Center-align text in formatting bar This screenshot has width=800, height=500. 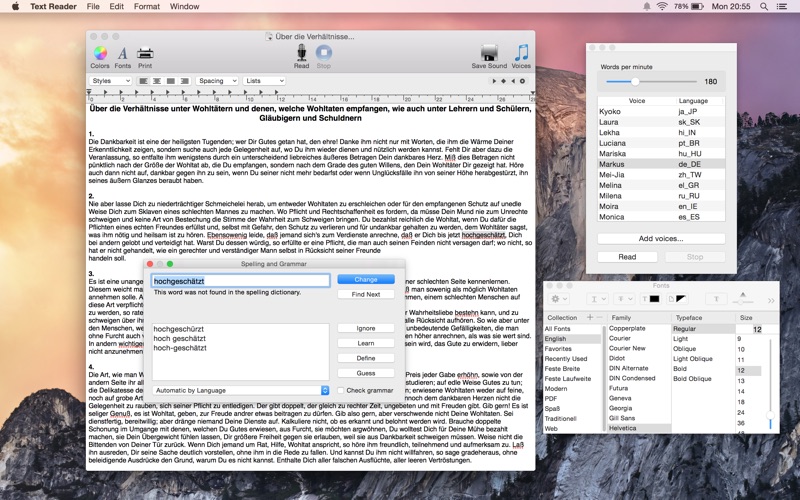(x=157, y=81)
